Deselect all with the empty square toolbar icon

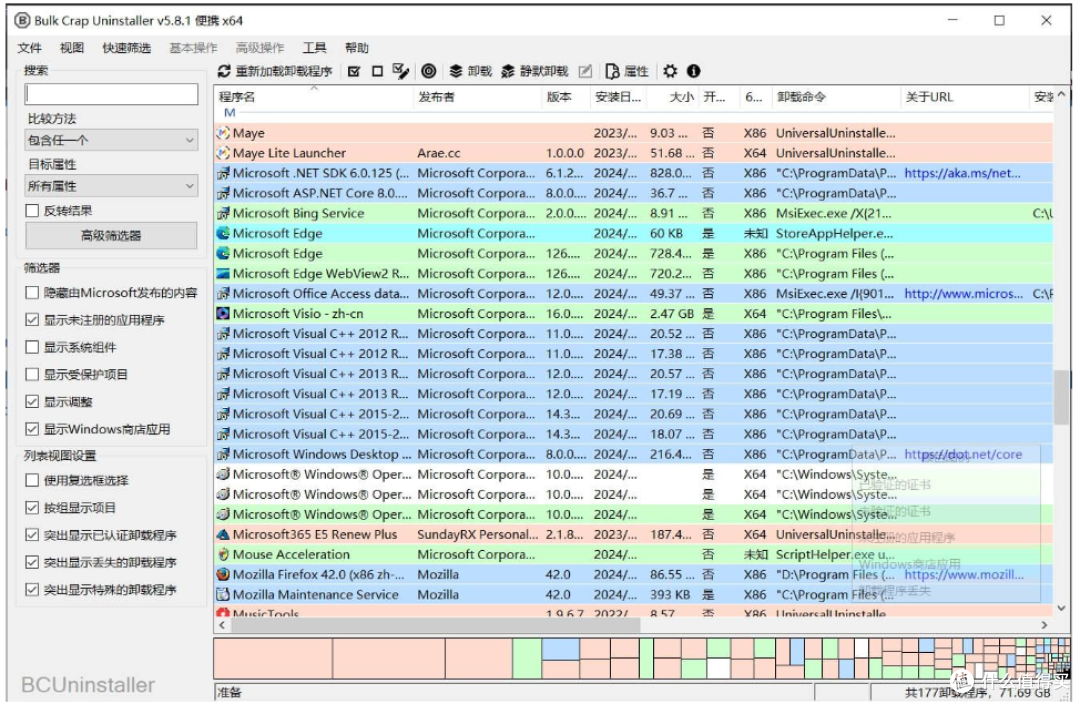[377, 71]
